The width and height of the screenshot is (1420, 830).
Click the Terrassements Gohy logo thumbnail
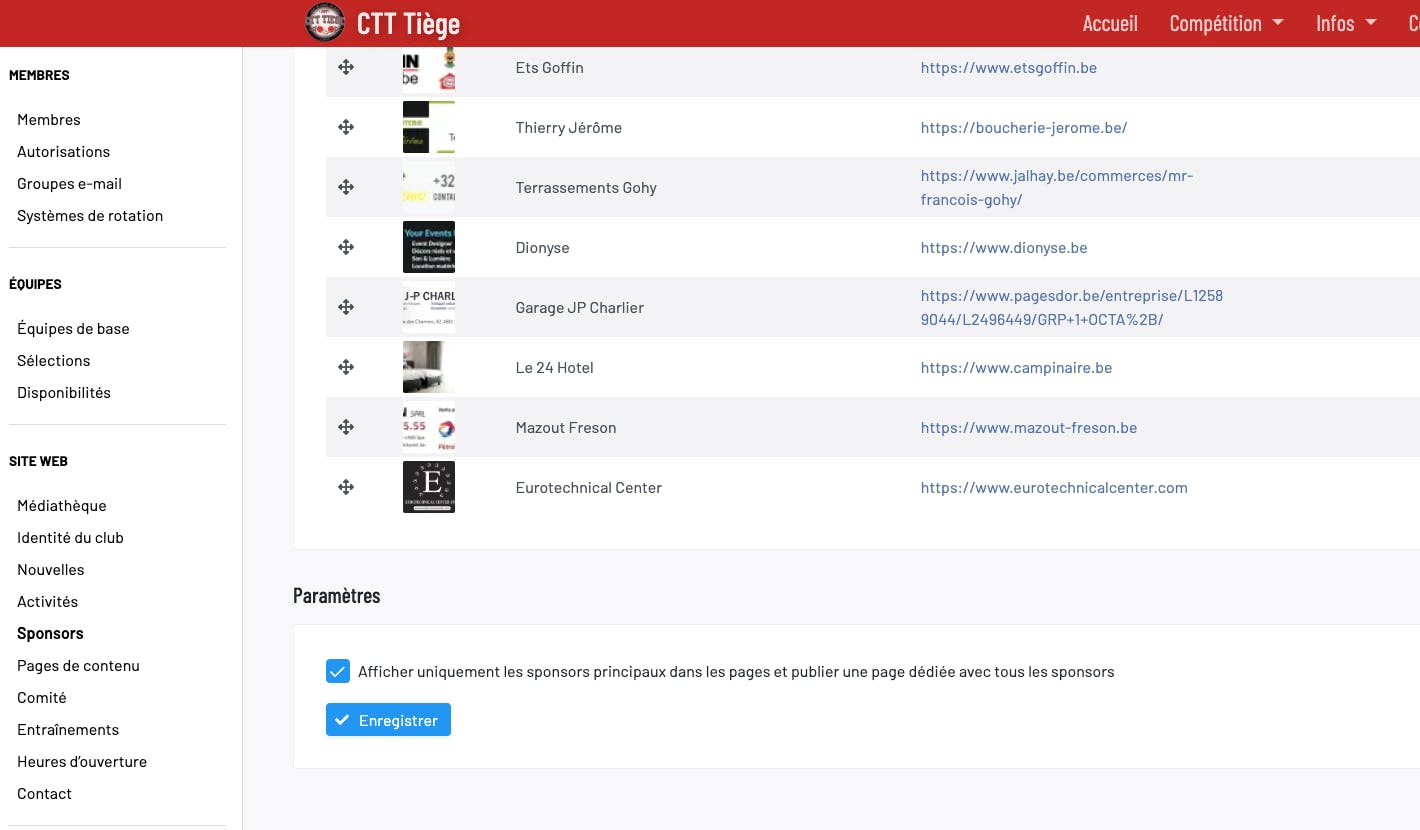click(429, 187)
